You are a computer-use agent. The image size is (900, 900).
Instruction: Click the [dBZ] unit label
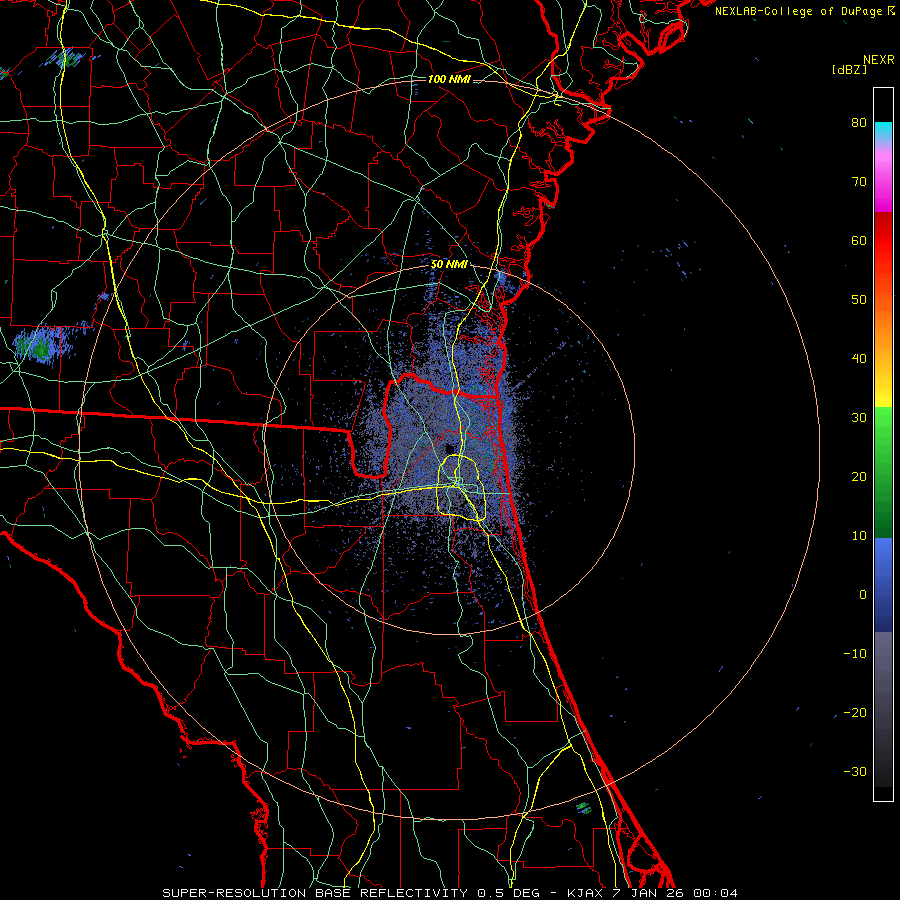[849, 69]
